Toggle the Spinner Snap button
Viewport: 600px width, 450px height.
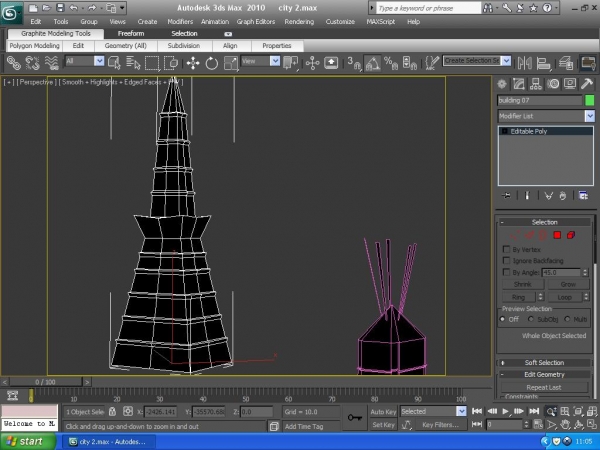pyautogui.click(x=410, y=63)
